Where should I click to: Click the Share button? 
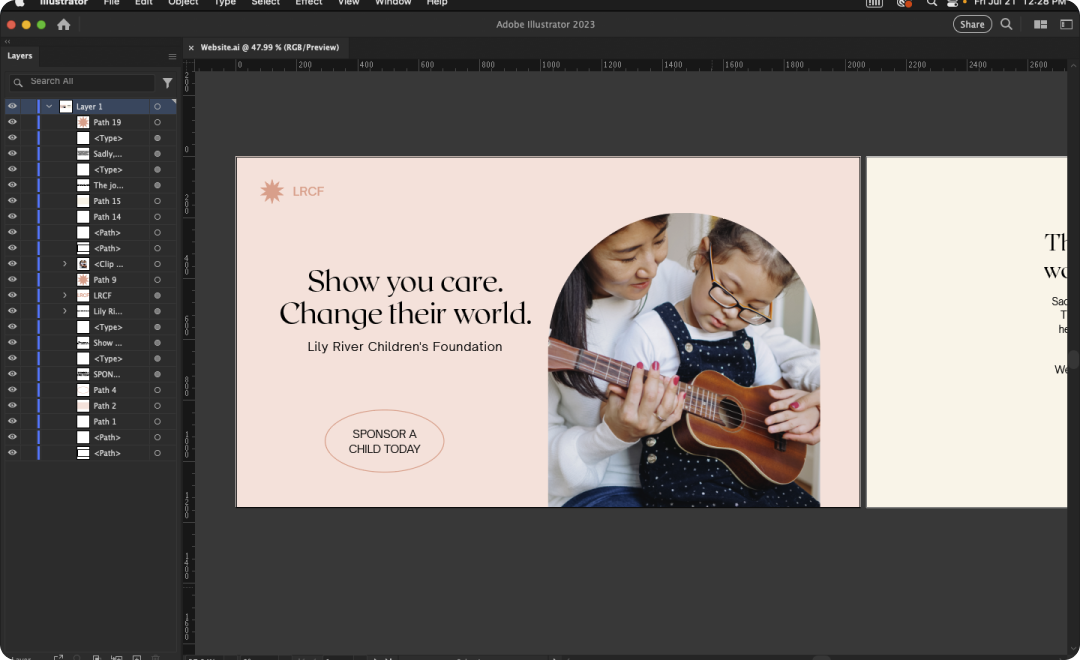tap(972, 24)
